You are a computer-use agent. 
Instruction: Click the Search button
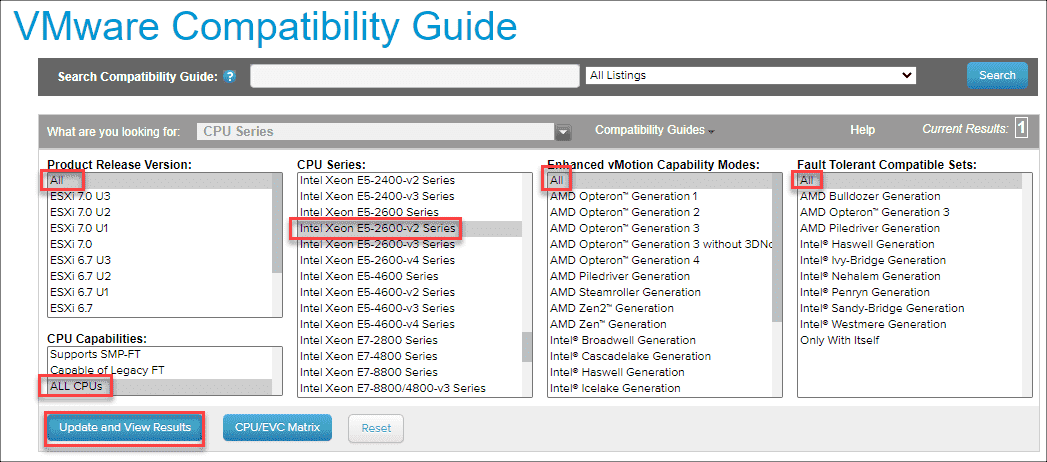997,75
